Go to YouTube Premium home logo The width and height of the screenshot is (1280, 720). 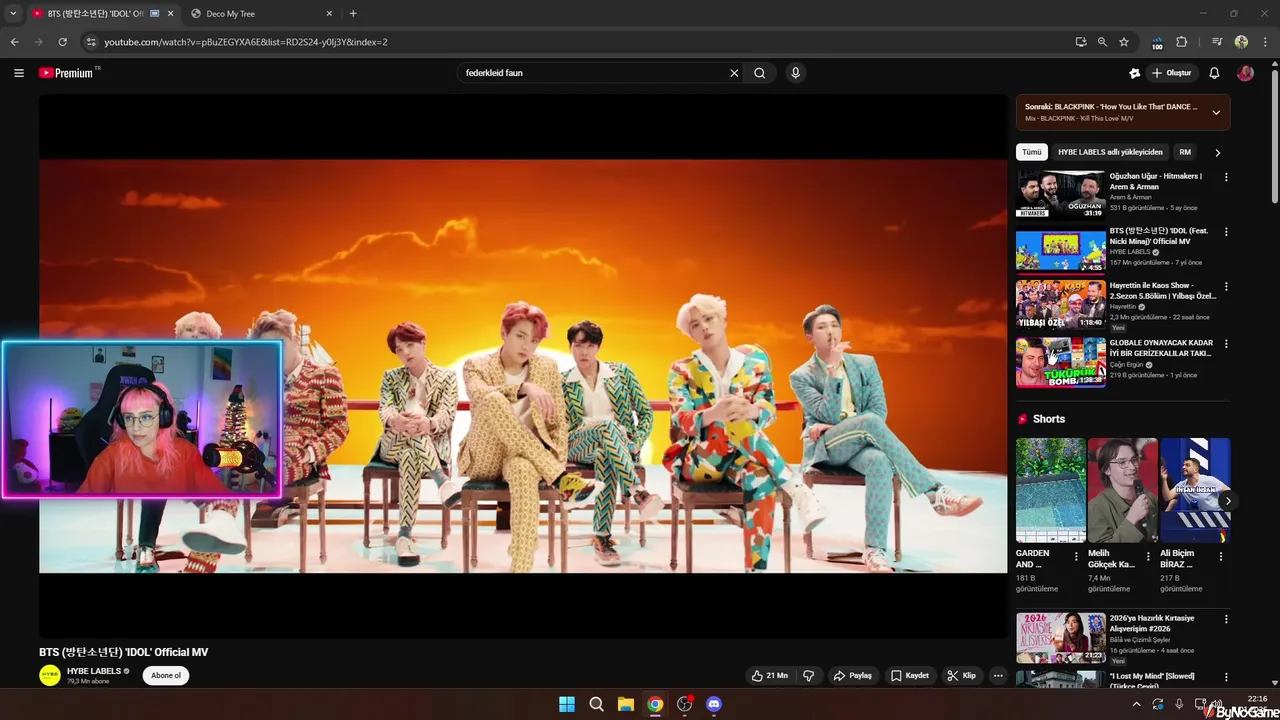tap(68, 73)
